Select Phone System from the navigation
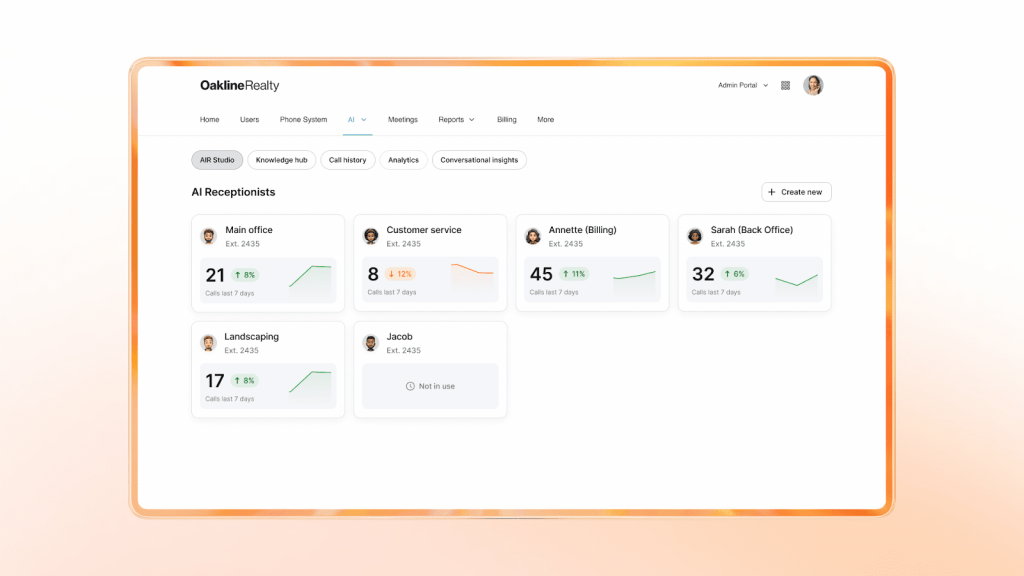 (303, 119)
